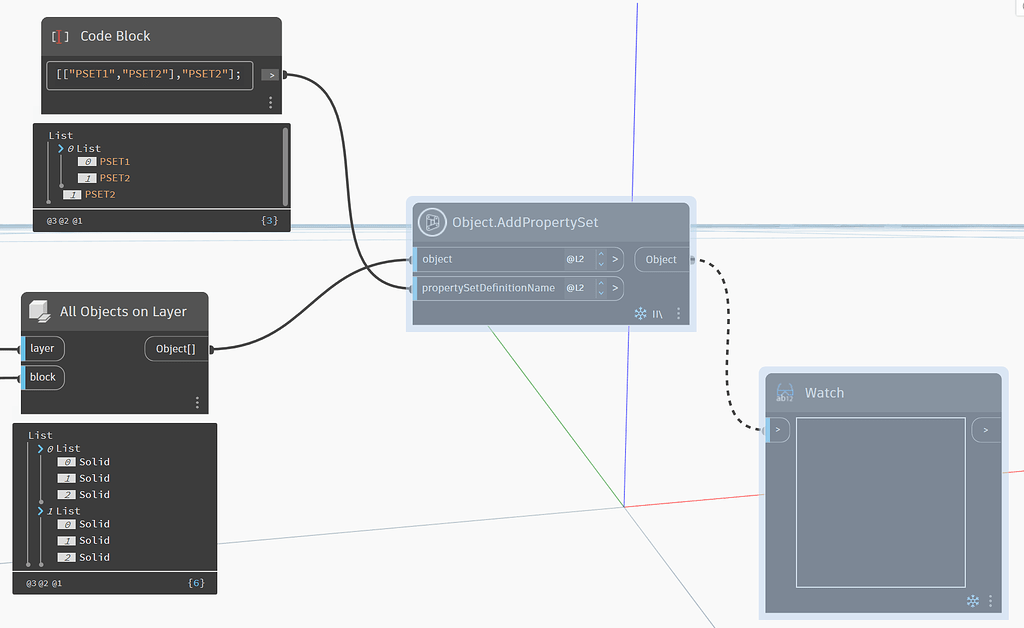Click the node icon in the Object.AddPropertySet header

point(430,222)
